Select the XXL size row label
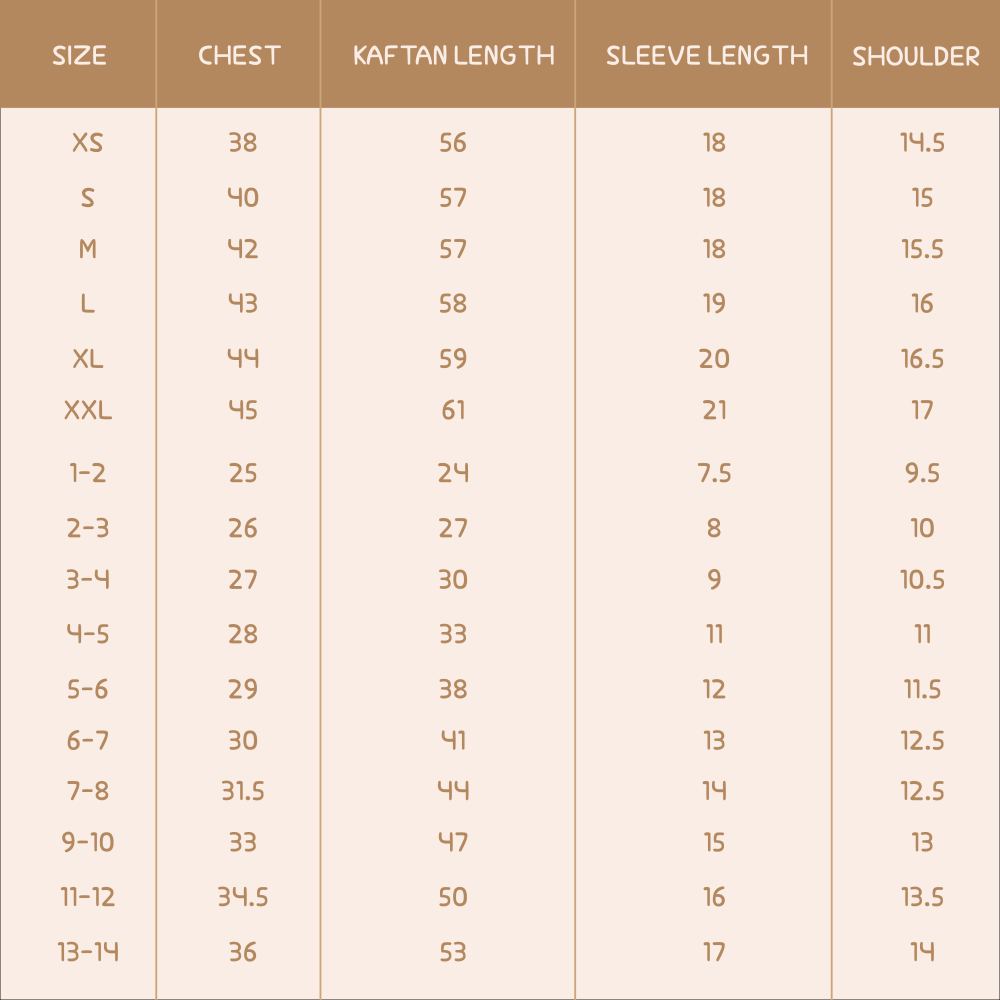 pyautogui.click(x=88, y=410)
